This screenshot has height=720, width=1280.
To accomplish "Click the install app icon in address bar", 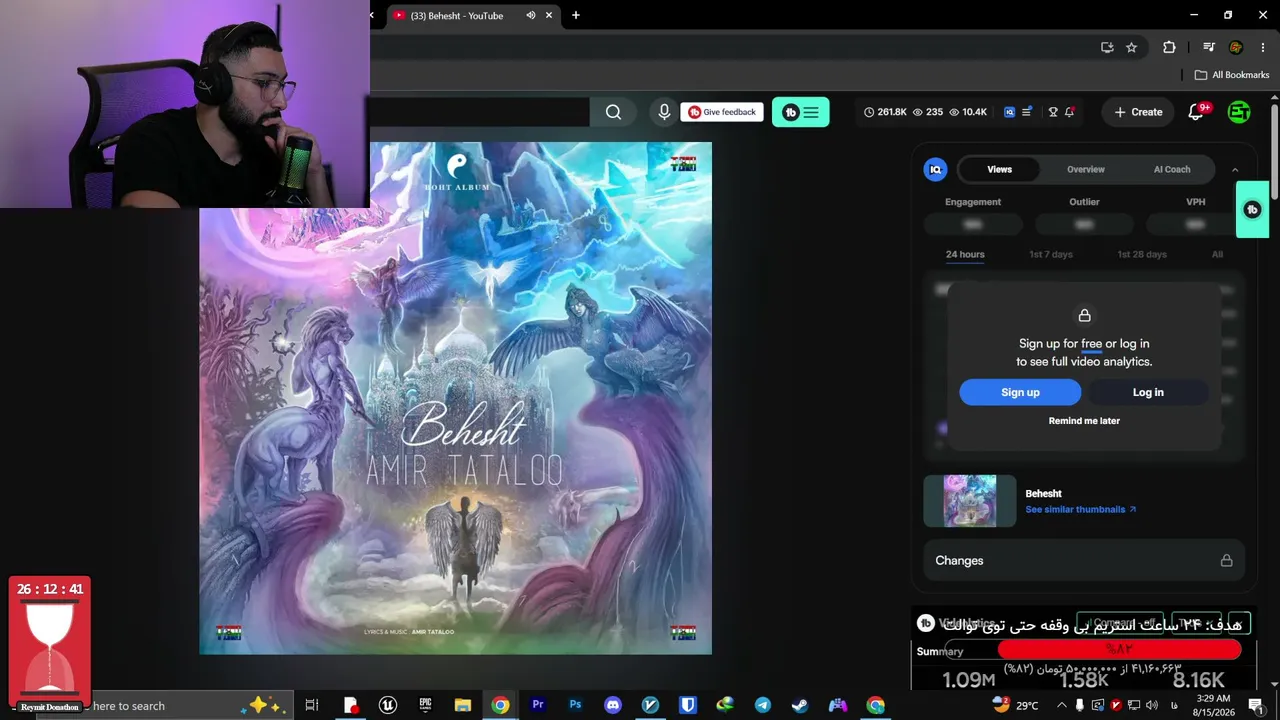I will [x=1107, y=47].
